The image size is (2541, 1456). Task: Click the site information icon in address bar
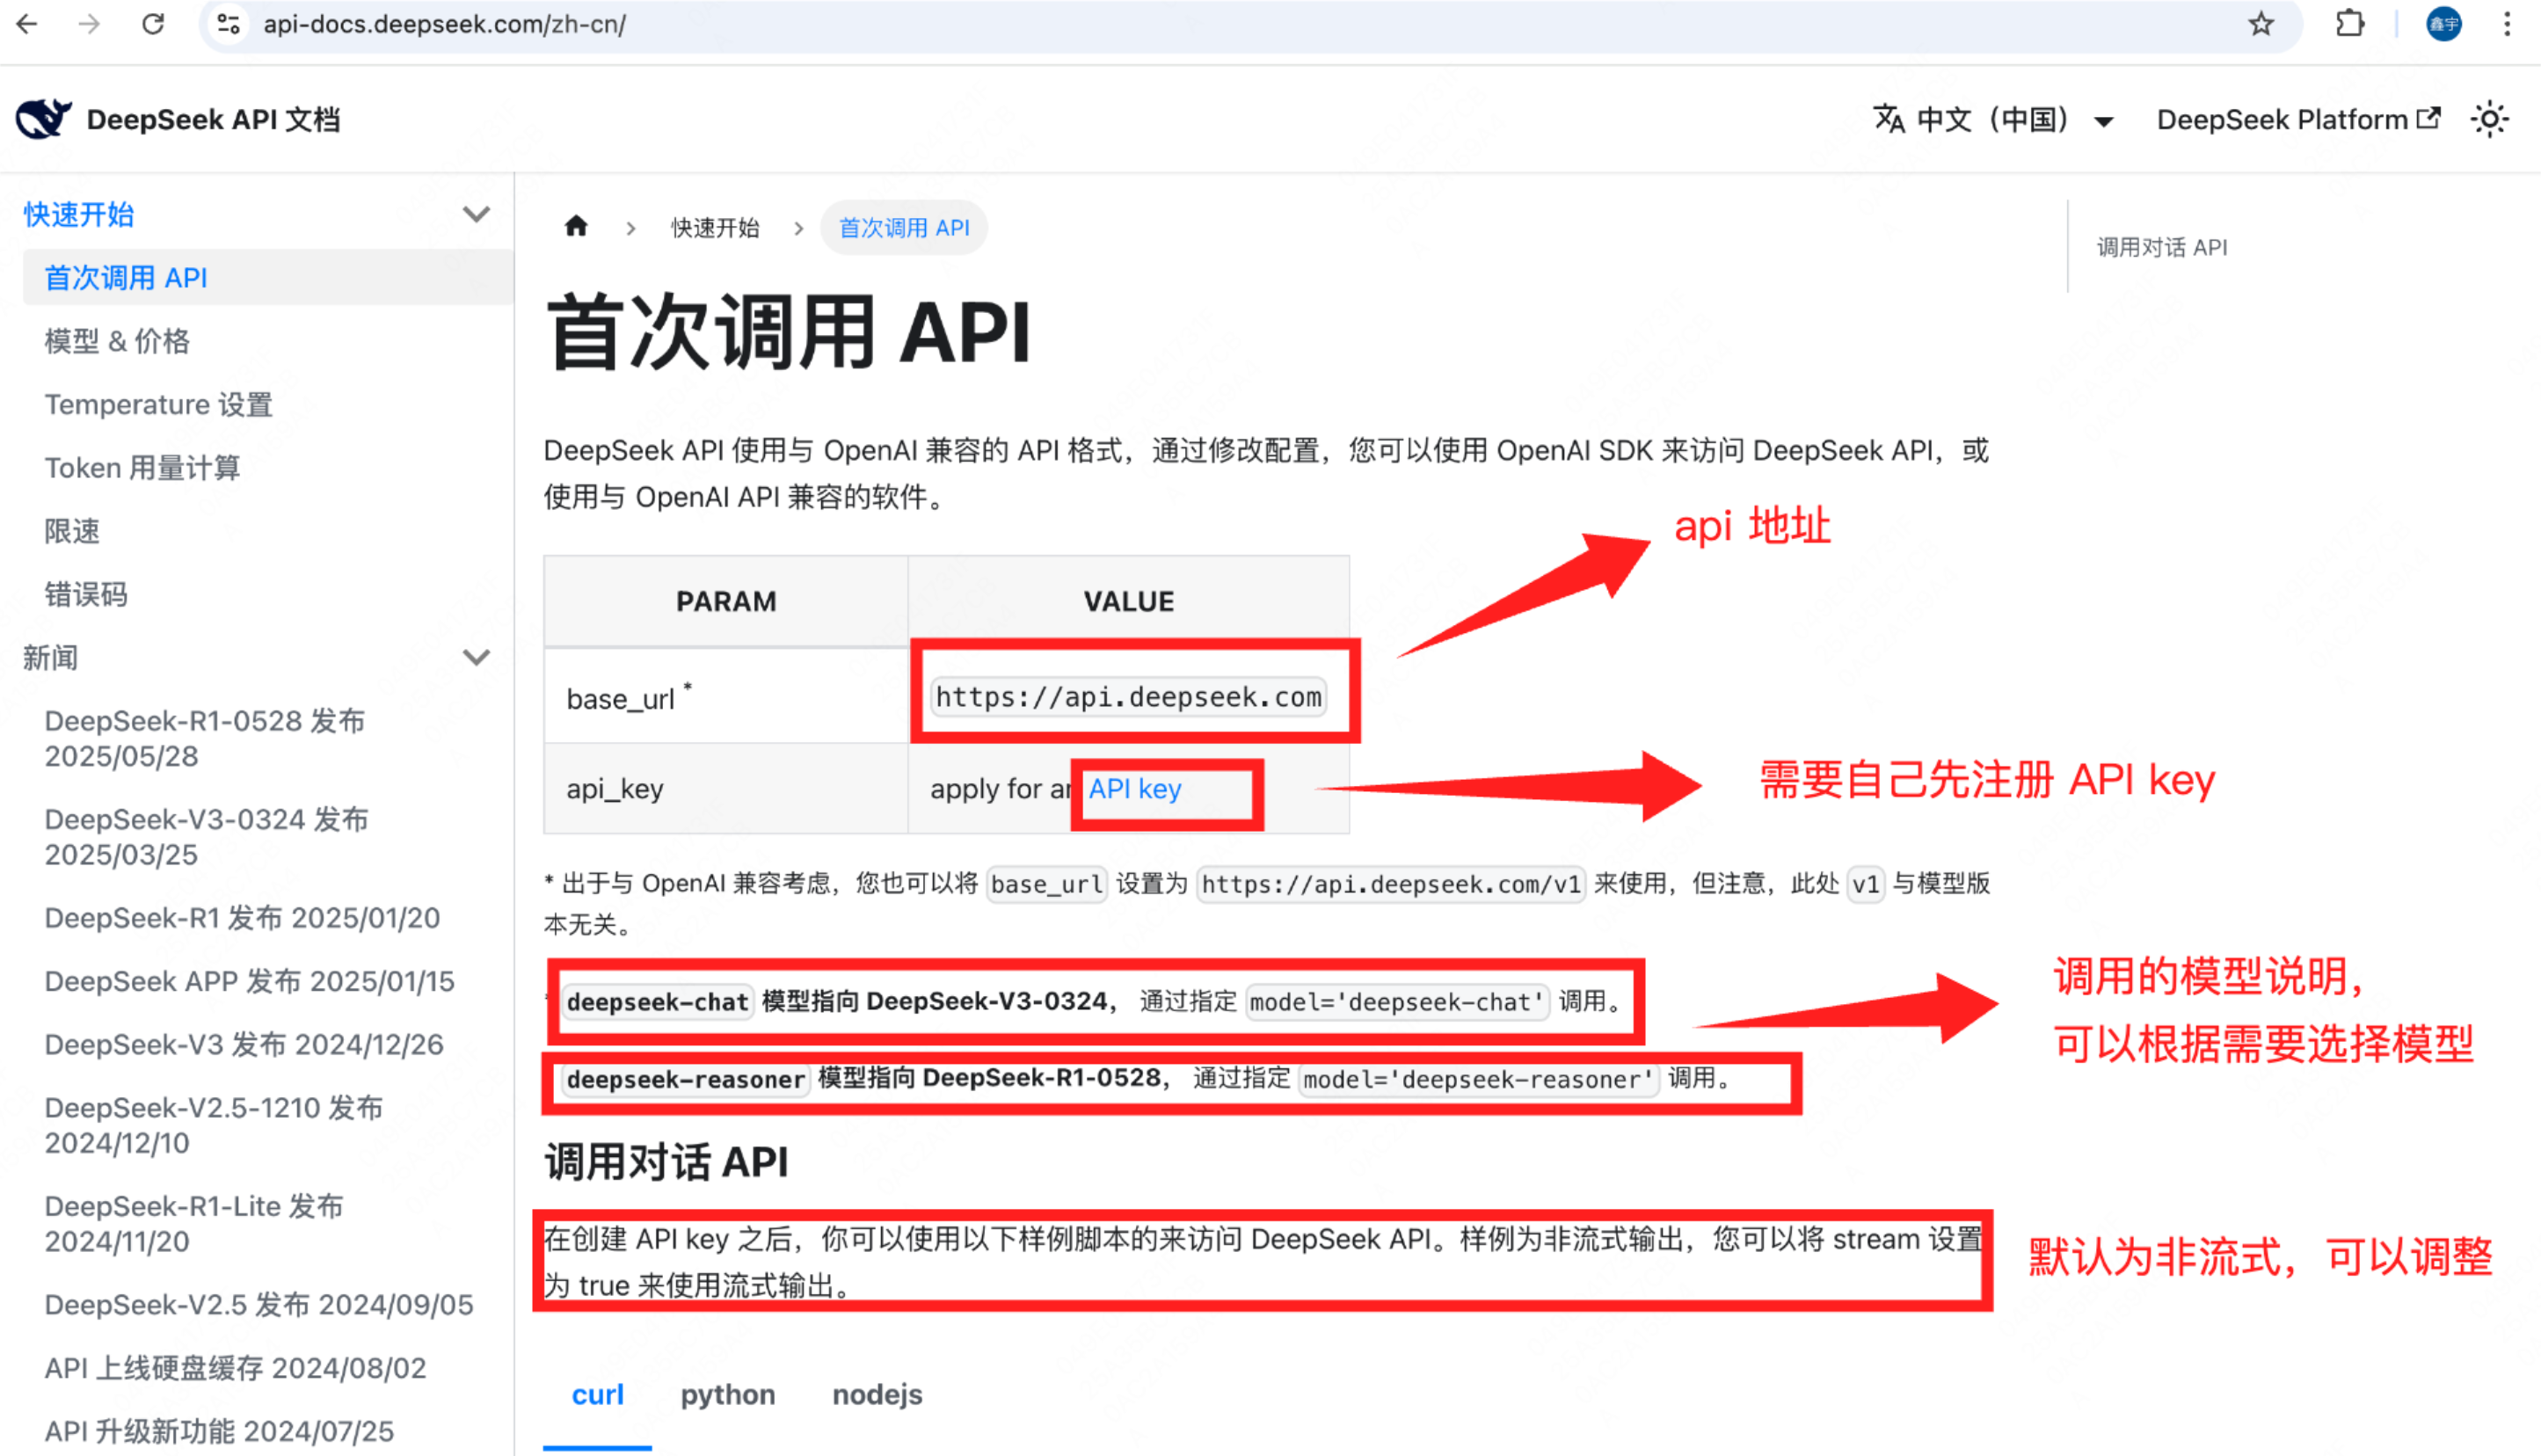point(227,24)
